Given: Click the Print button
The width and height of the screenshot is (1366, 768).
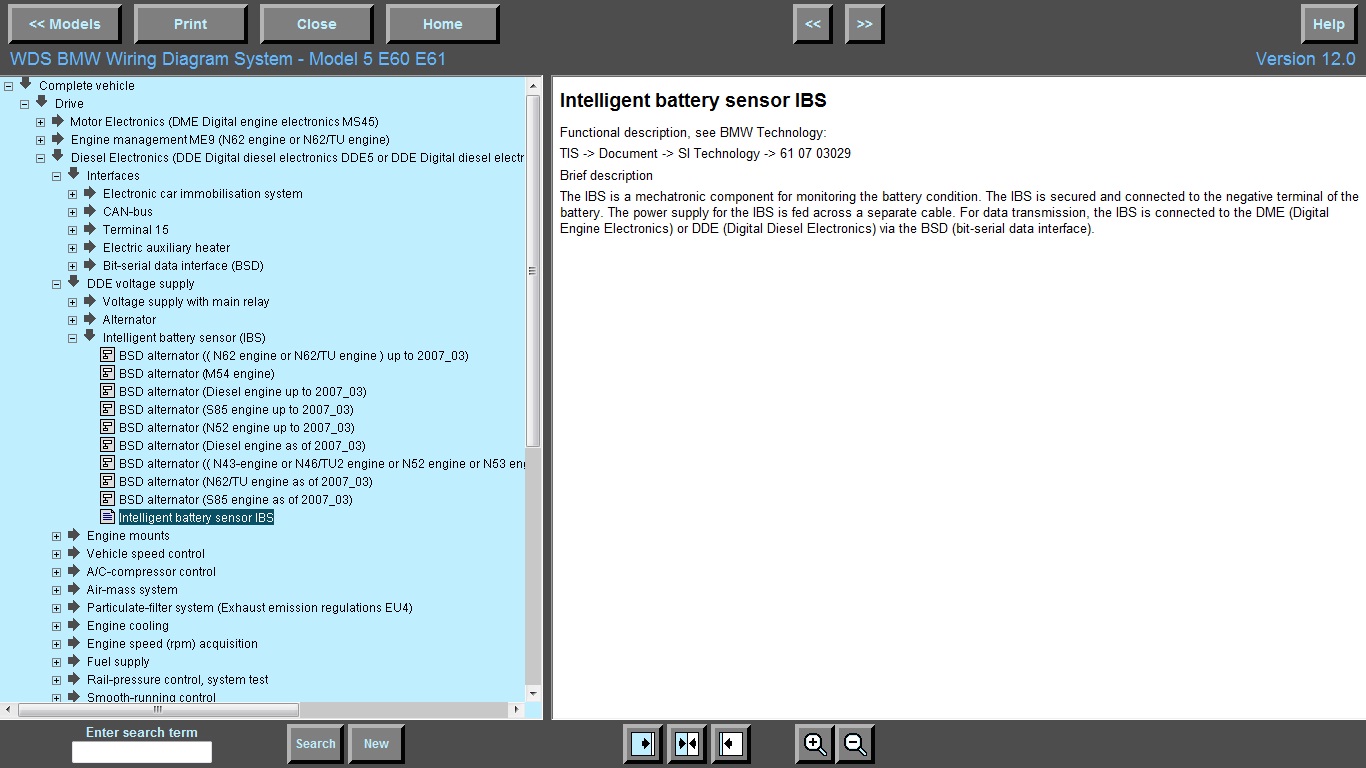Looking at the screenshot, I should click(190, 24).
